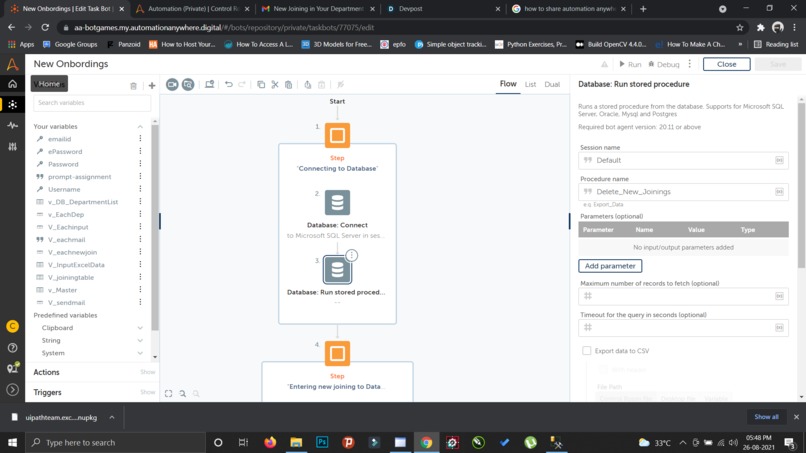The width and height of the screenshot is (806, 453).
Task: Click the zoom in magnifier icon on canvas
Action: (x=182, y=393)
